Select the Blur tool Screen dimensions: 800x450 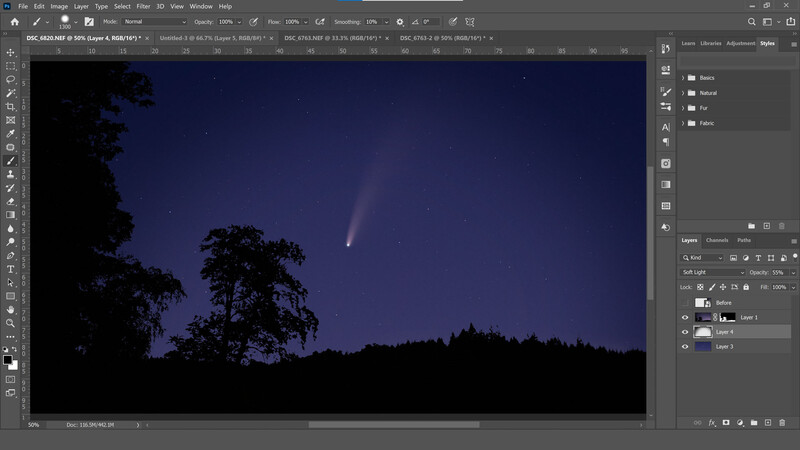click(10, 229)
